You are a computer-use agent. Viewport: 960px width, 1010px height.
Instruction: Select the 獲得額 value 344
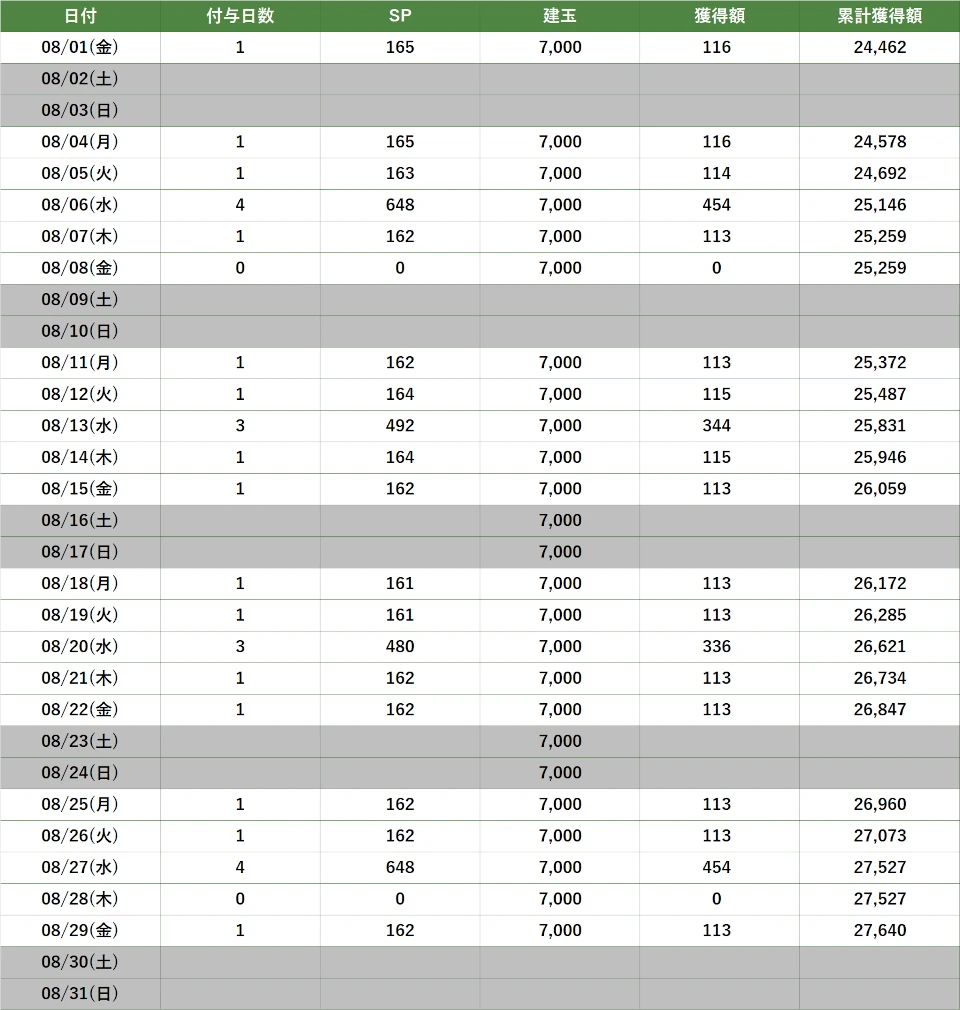(x=717, y=426)
